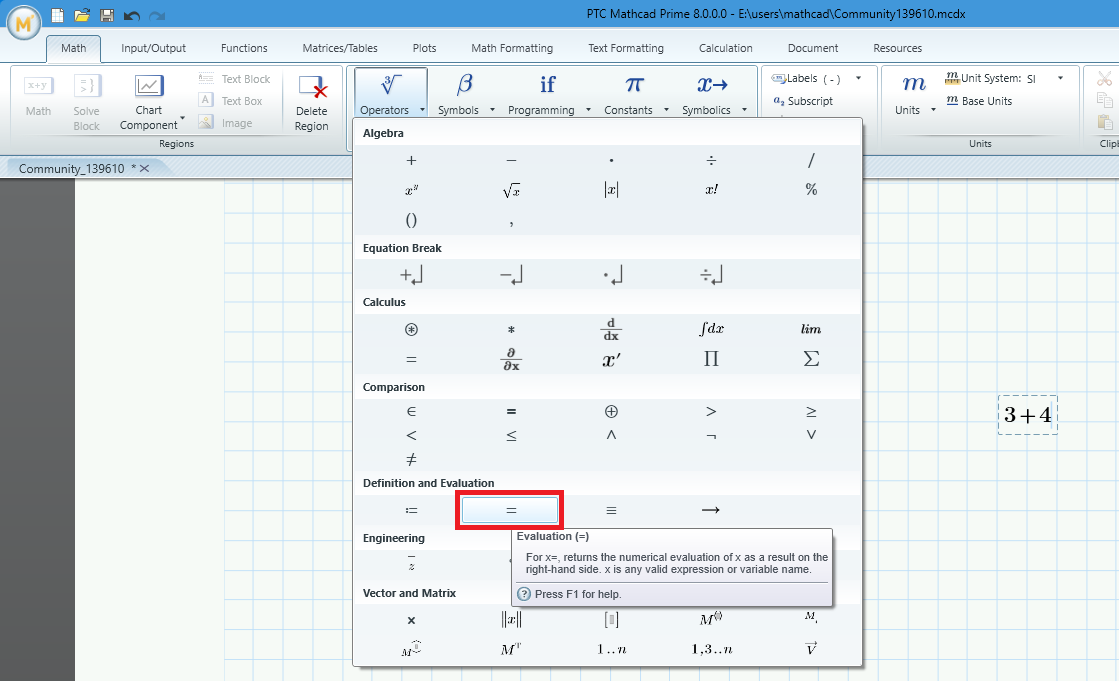Insert the matrix transpose operator
The width and height of the screenshot is (1119, 681).
[511, 648]
